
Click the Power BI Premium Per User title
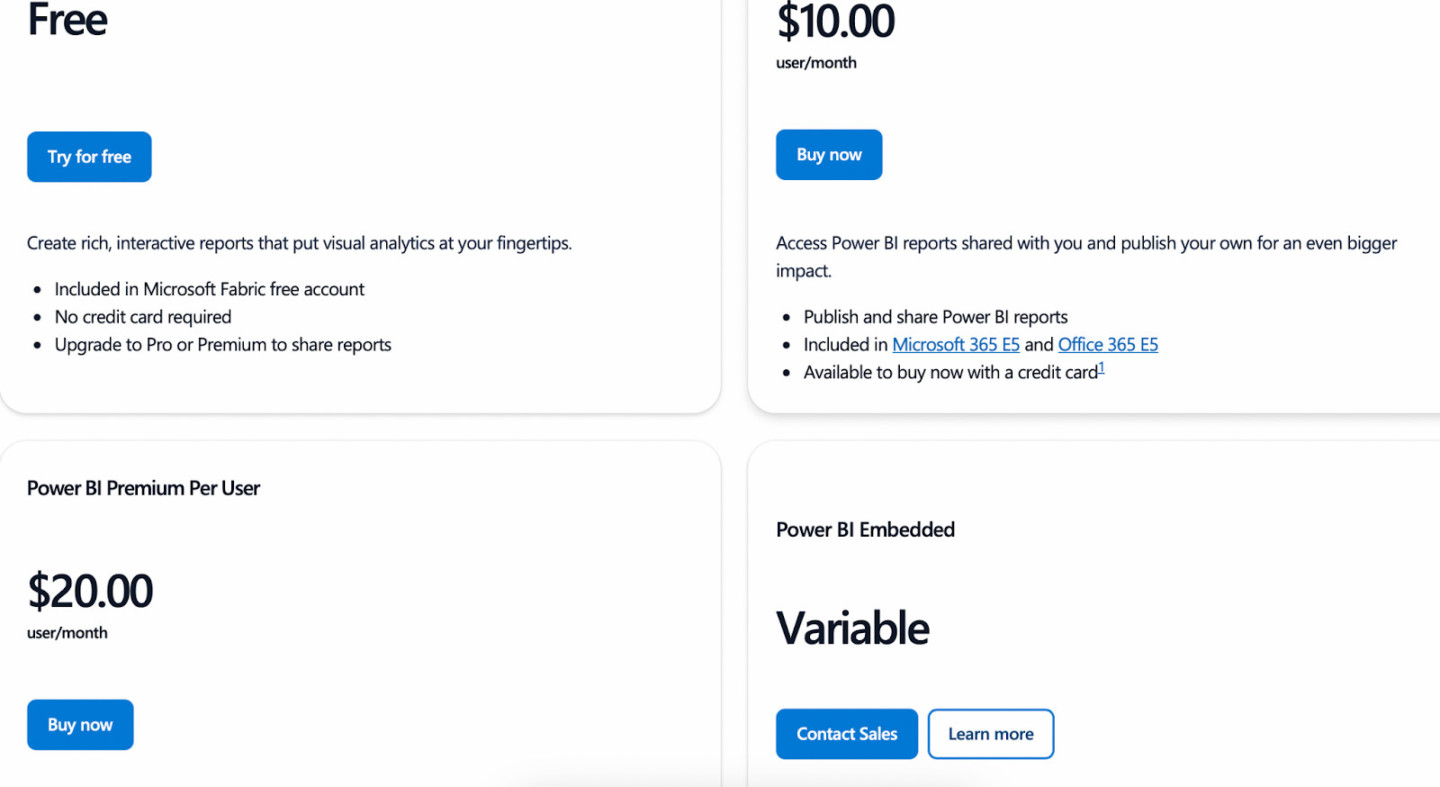tap(143, 488)
